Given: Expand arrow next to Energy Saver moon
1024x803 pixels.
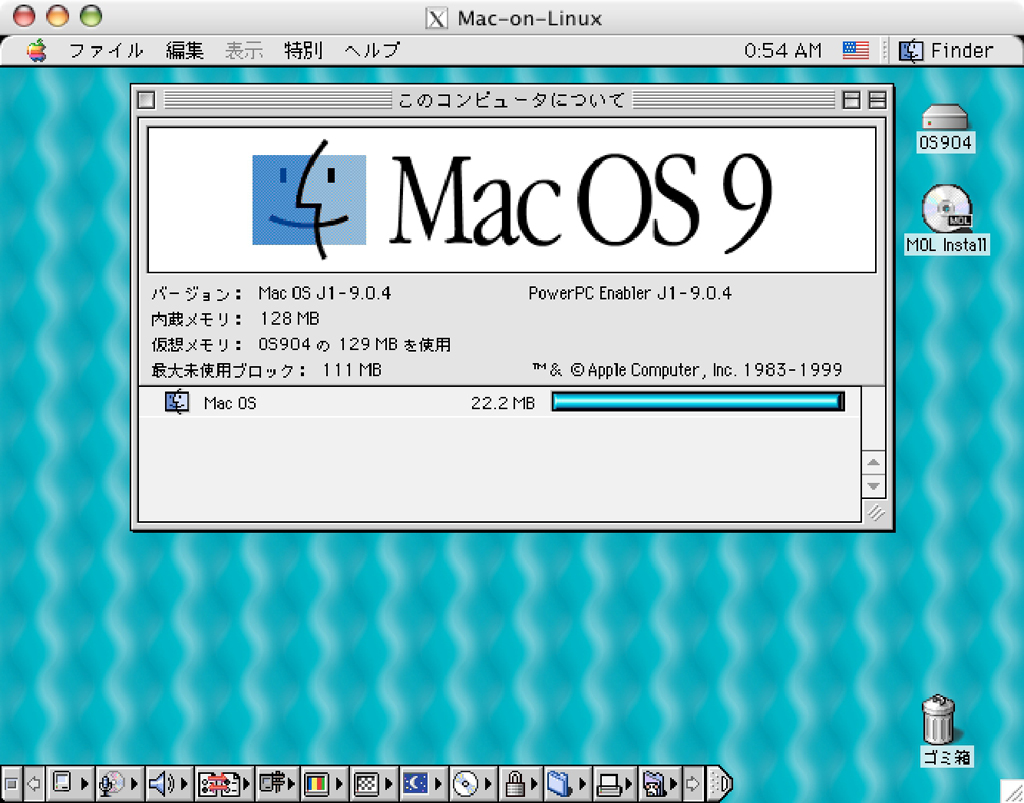Looking at the screenshot, I should tap(438, 783).
